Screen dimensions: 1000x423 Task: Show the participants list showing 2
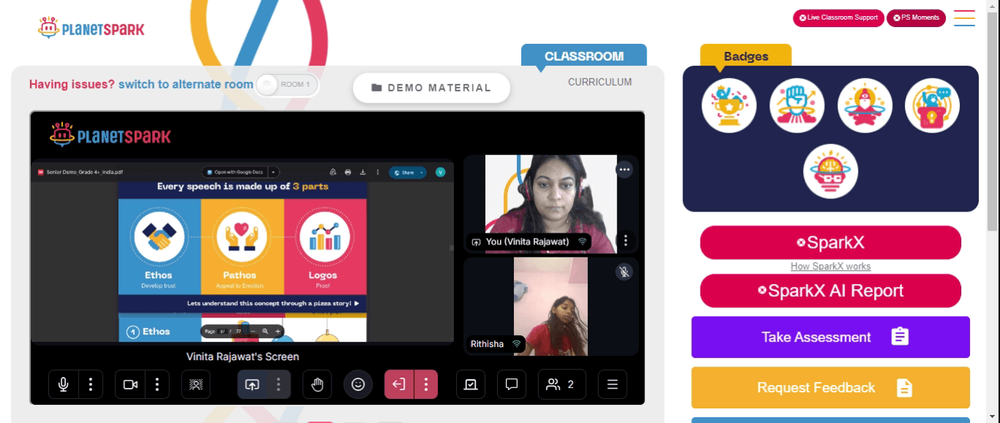pyautogui.click(x=562, y=384)
